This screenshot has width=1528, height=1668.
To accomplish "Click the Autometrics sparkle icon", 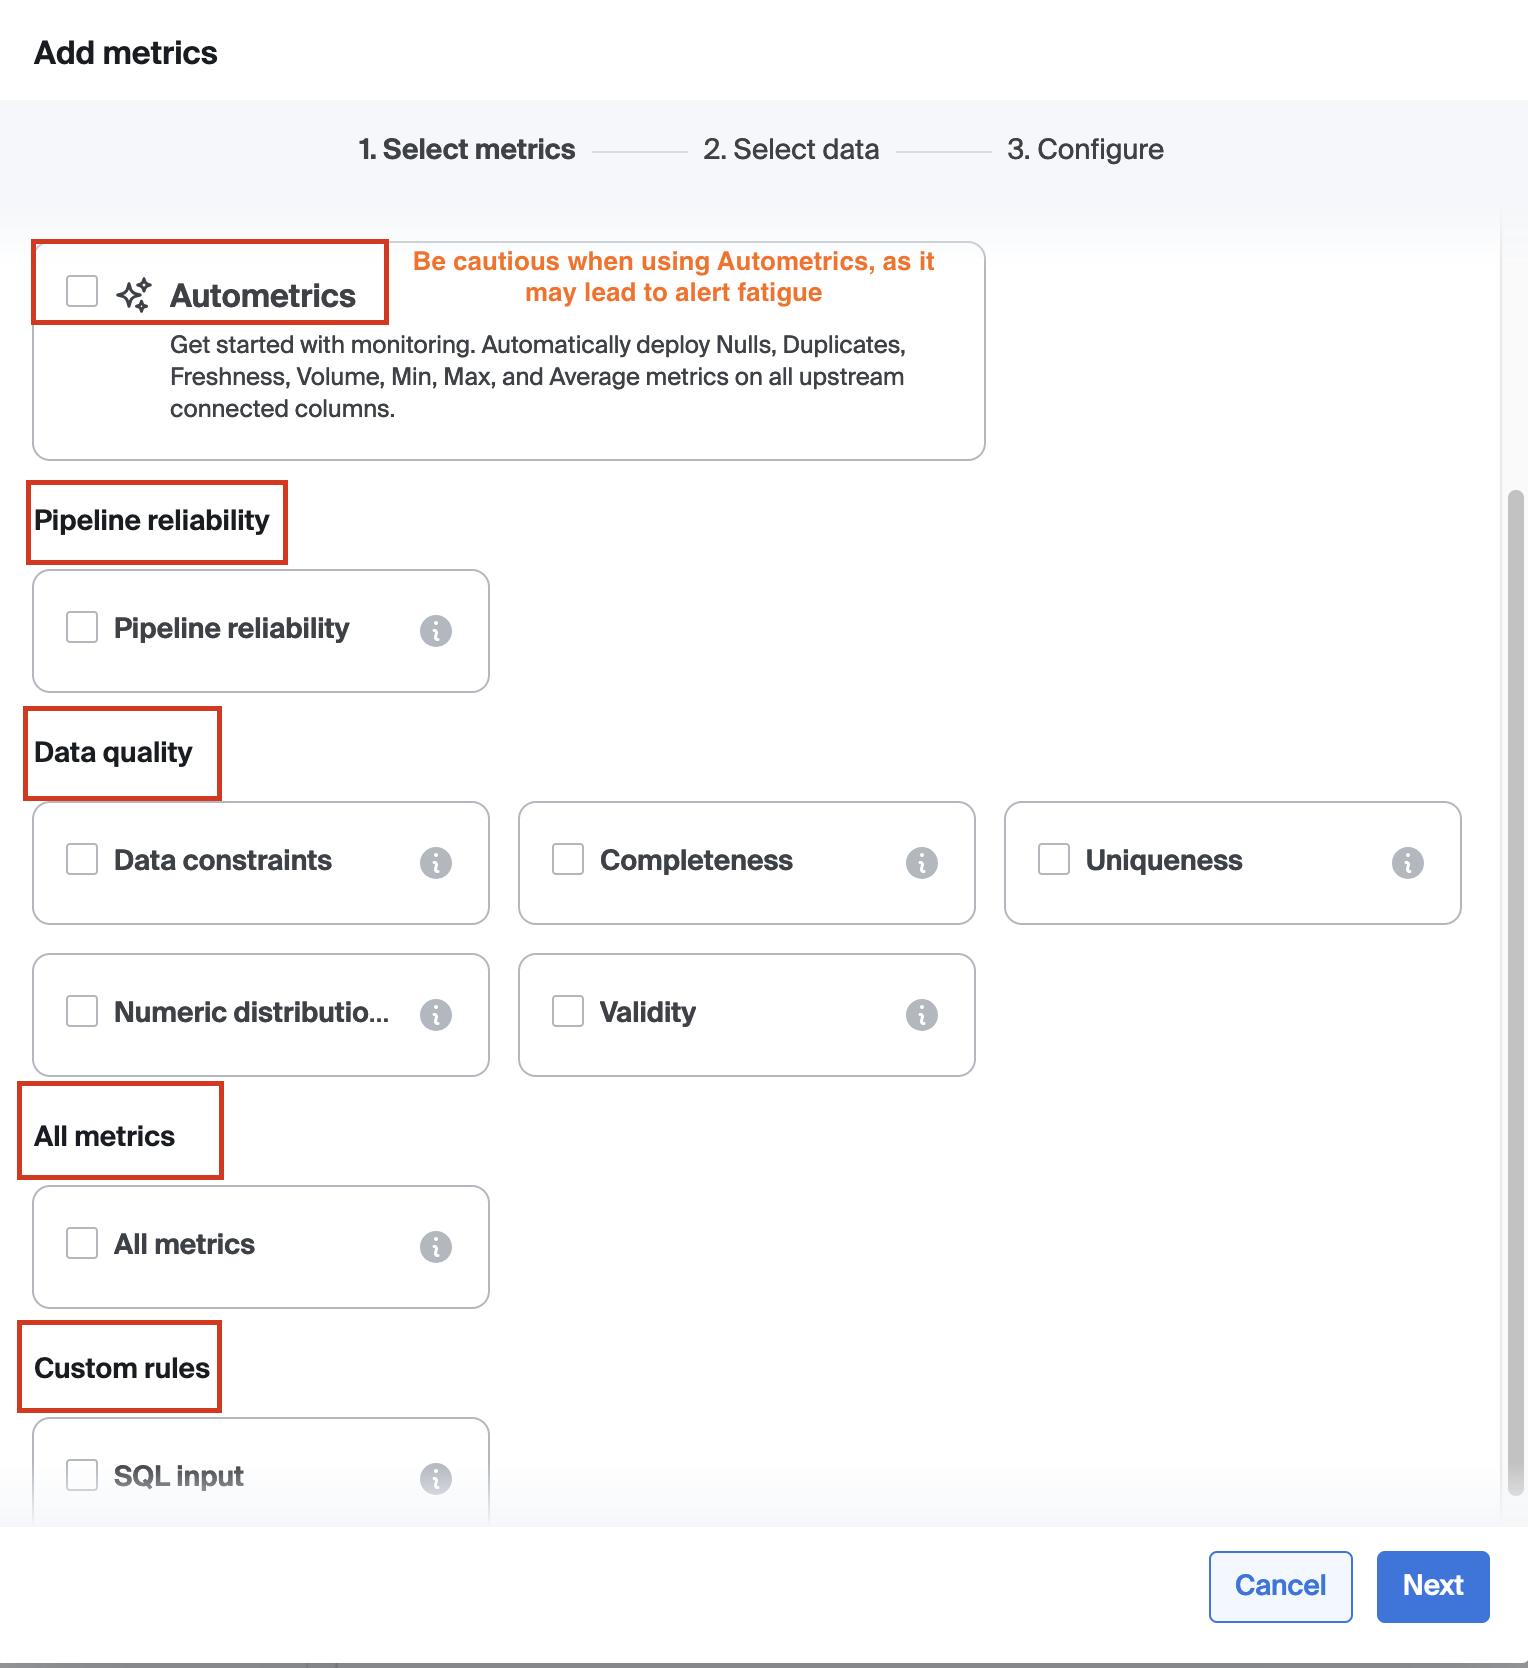I will click(x=134, y=295).
